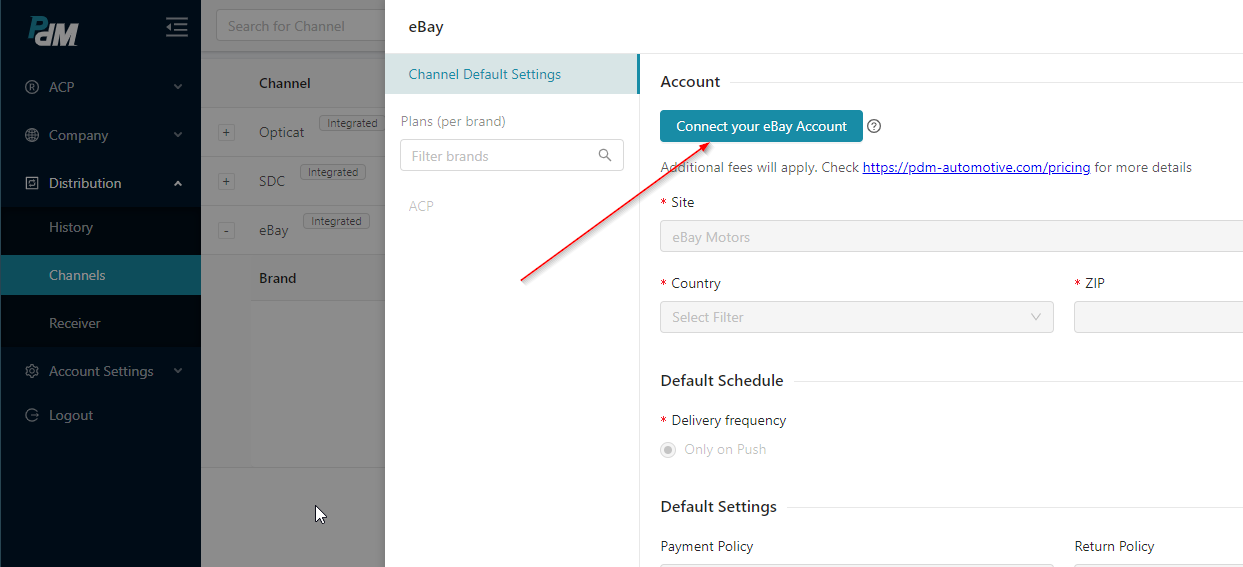Click the Account Settings menu label
Viewport: 1243px width, 567px height.
[x=101, y=371]
